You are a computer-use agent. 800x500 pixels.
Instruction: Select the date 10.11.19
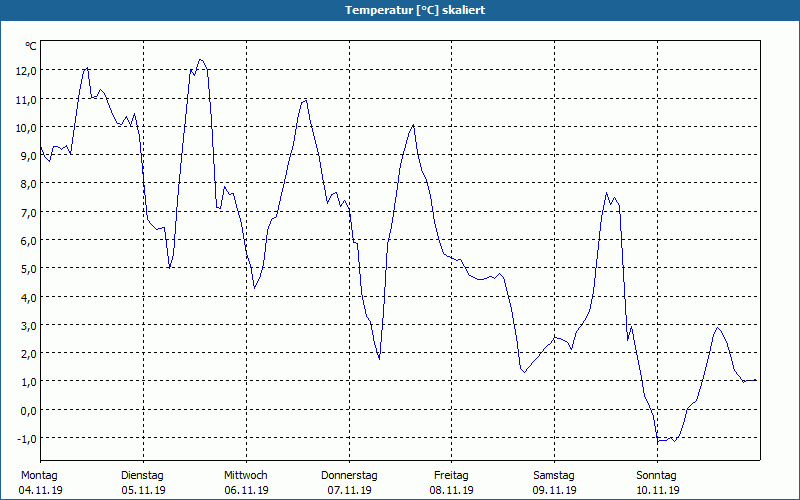point(657,490)
